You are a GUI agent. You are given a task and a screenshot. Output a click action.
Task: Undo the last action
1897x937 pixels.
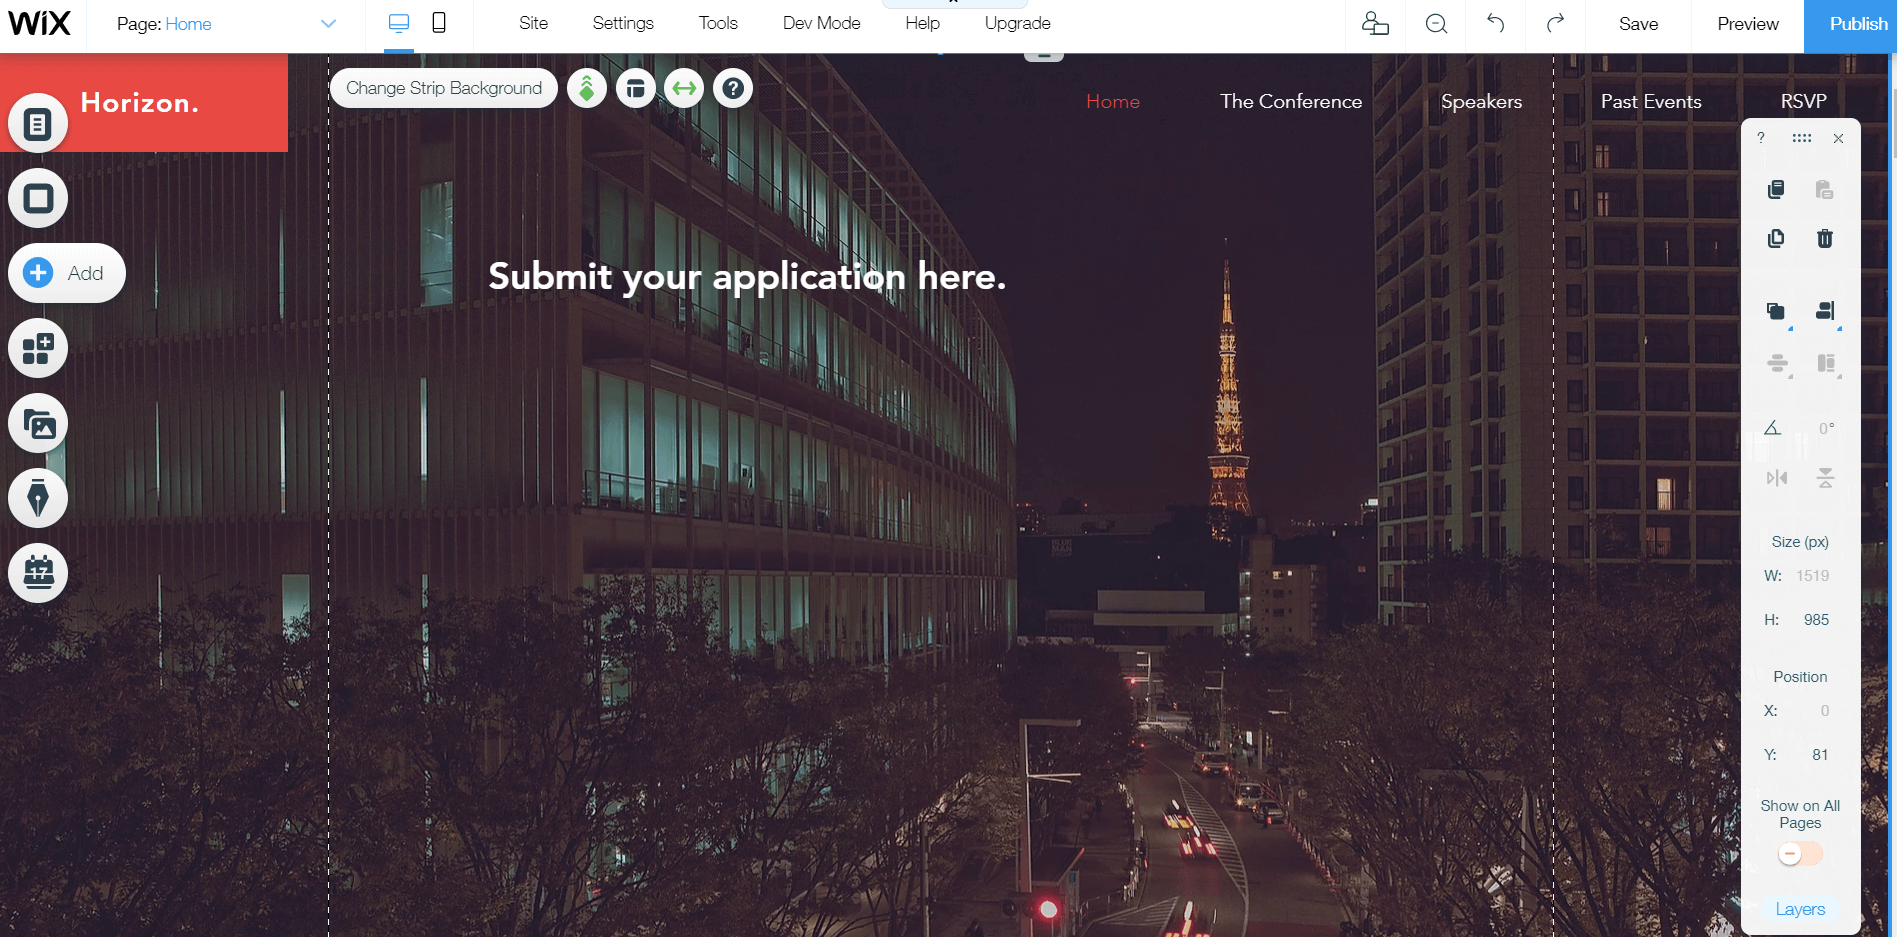pos(1495,23)
